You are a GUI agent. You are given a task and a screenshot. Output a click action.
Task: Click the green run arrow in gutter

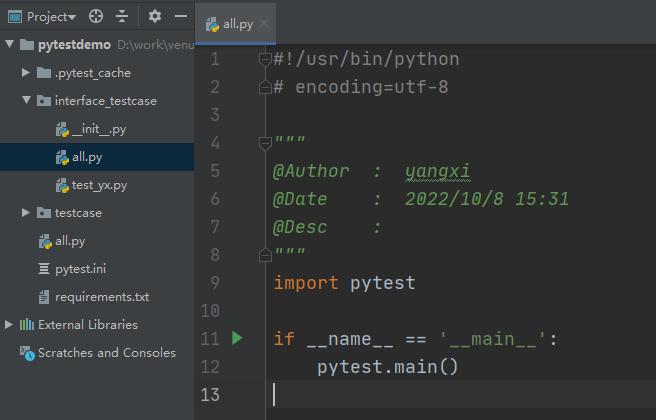[237, 339]
